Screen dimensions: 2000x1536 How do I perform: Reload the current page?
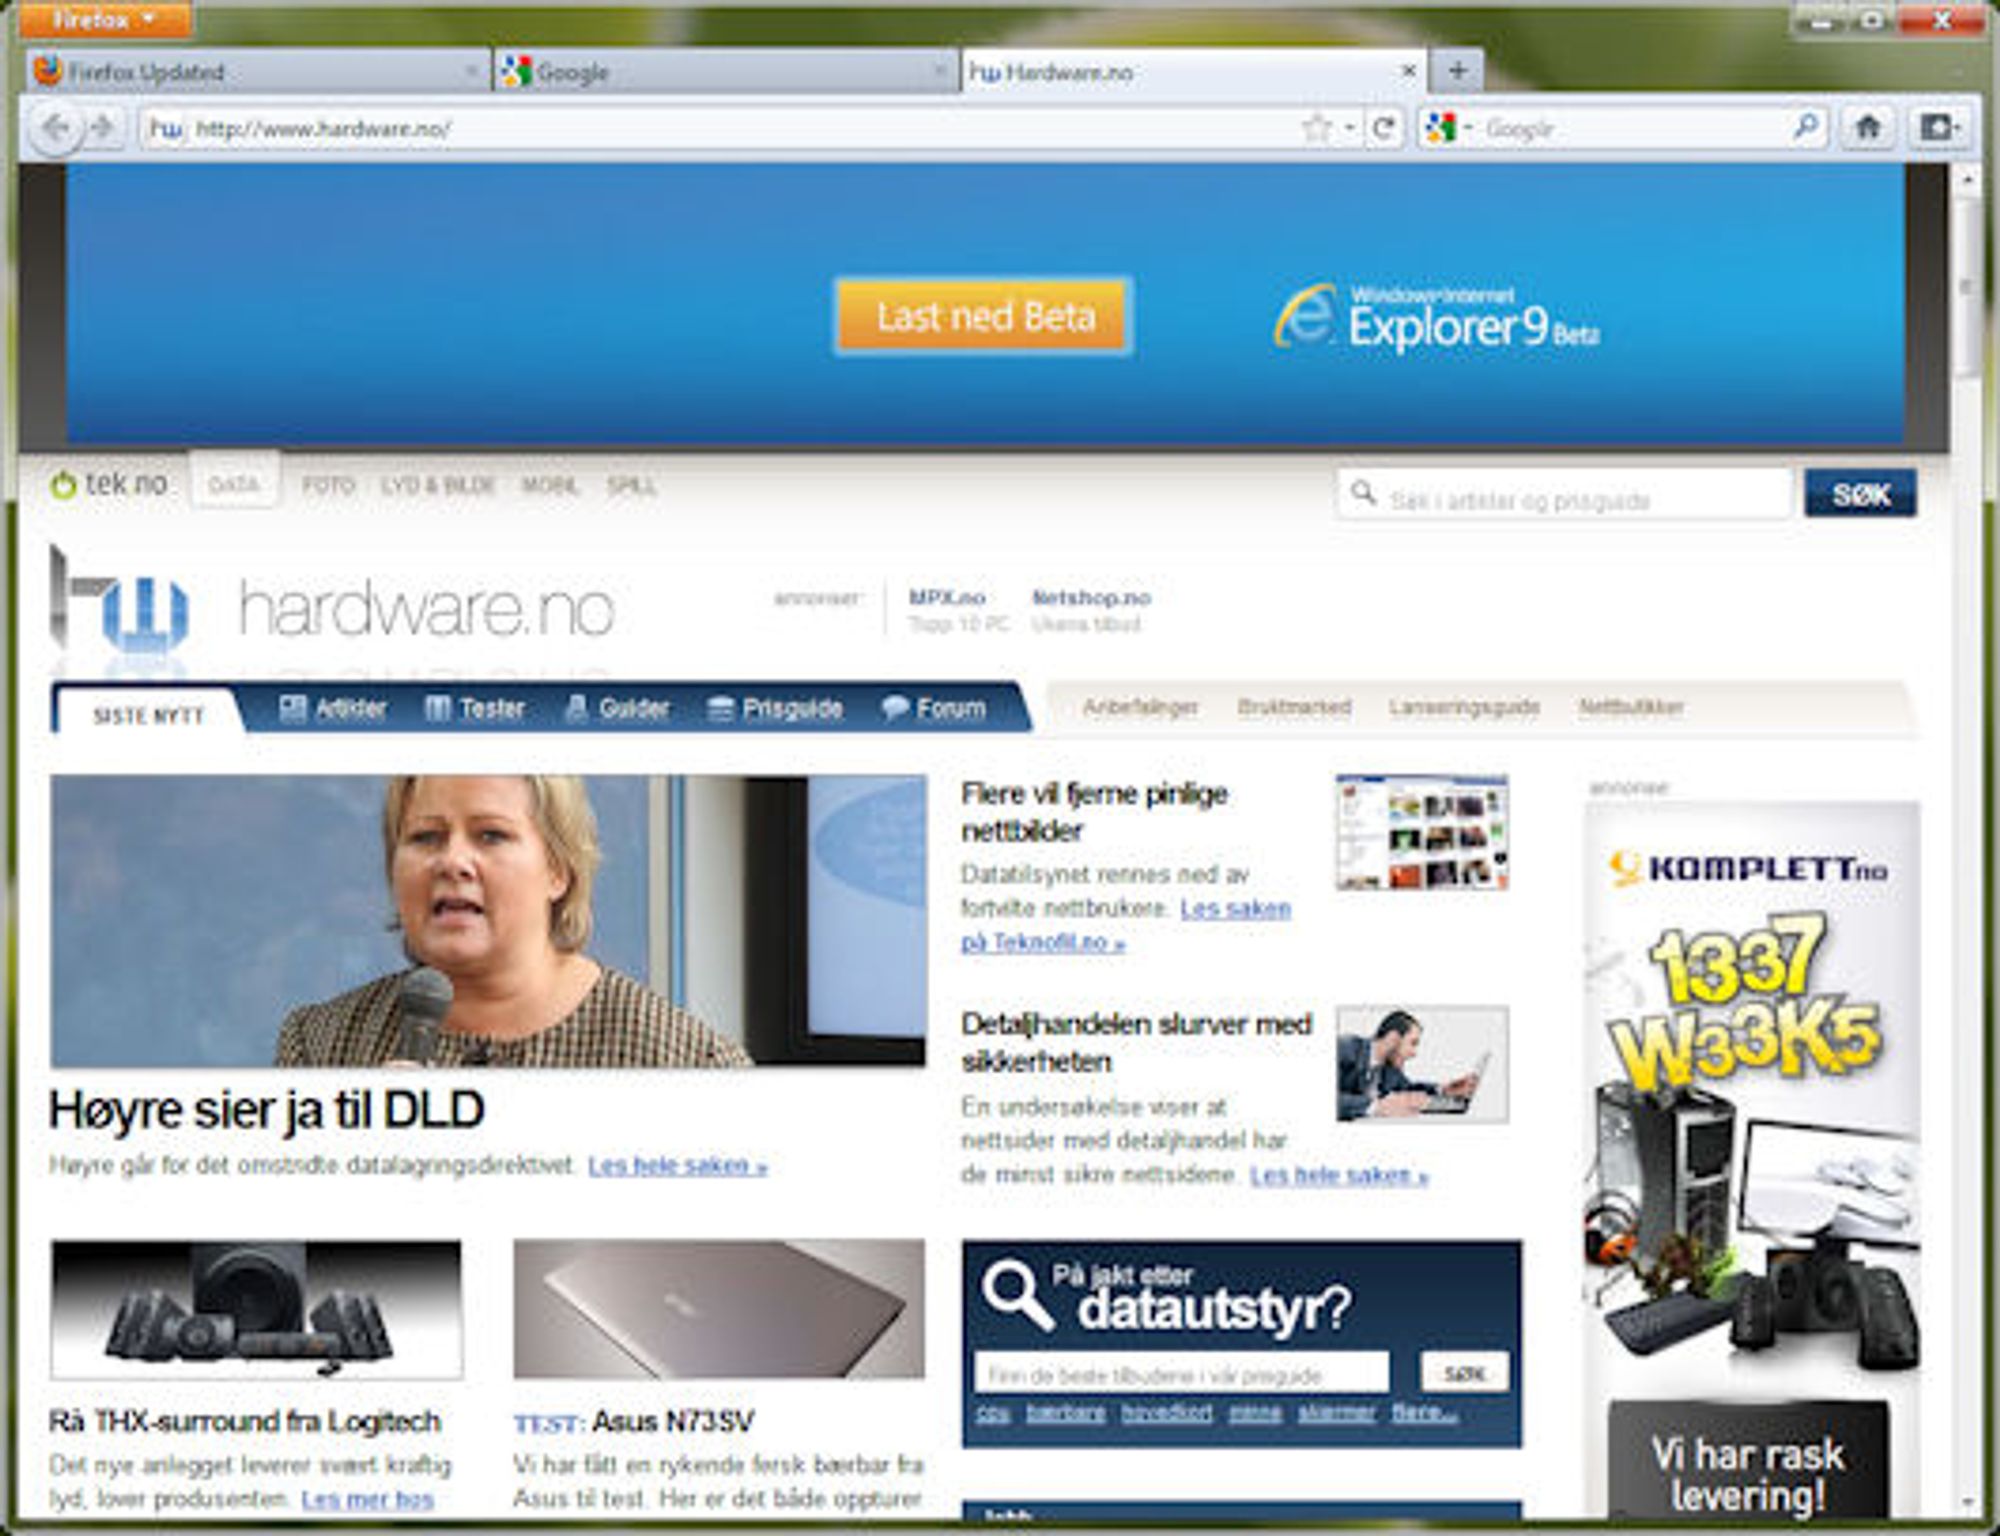1383,128
